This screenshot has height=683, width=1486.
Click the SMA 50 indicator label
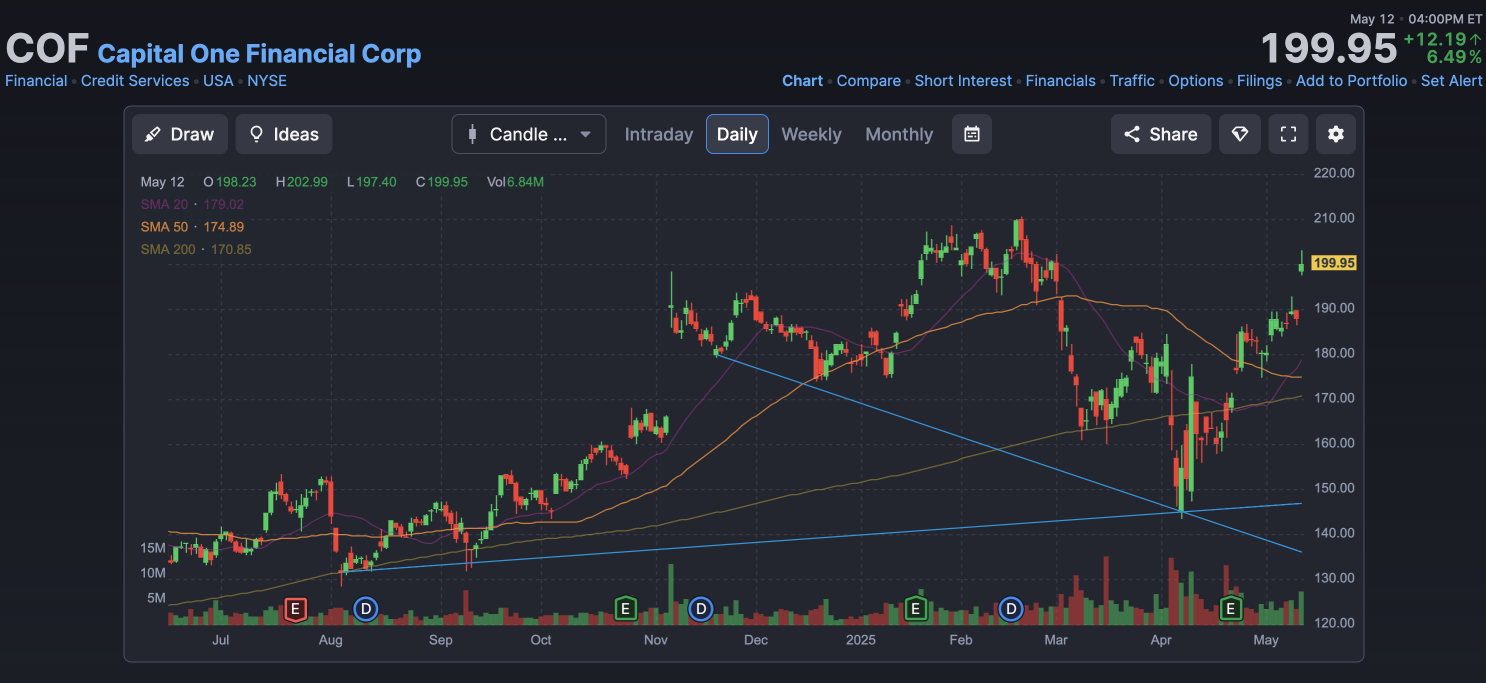tap(163, 227)
